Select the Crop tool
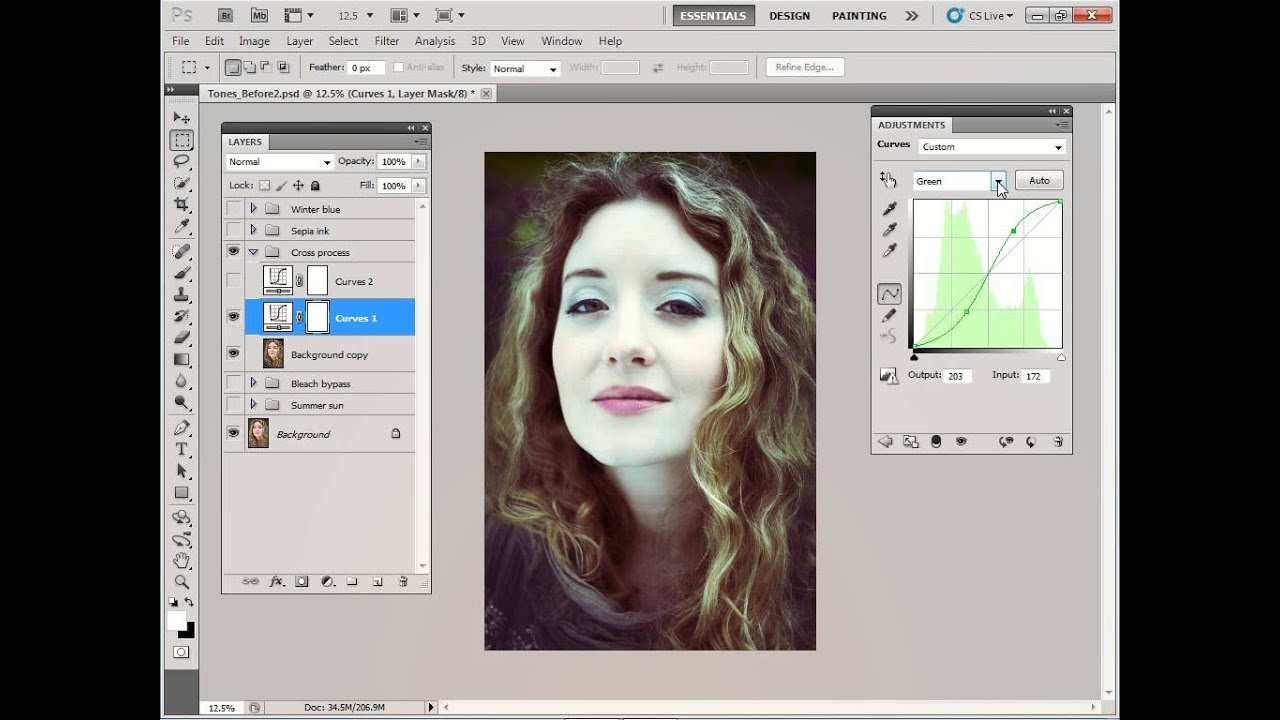Viewport: 1280px width, 720px height. click(x=181, y=205)
